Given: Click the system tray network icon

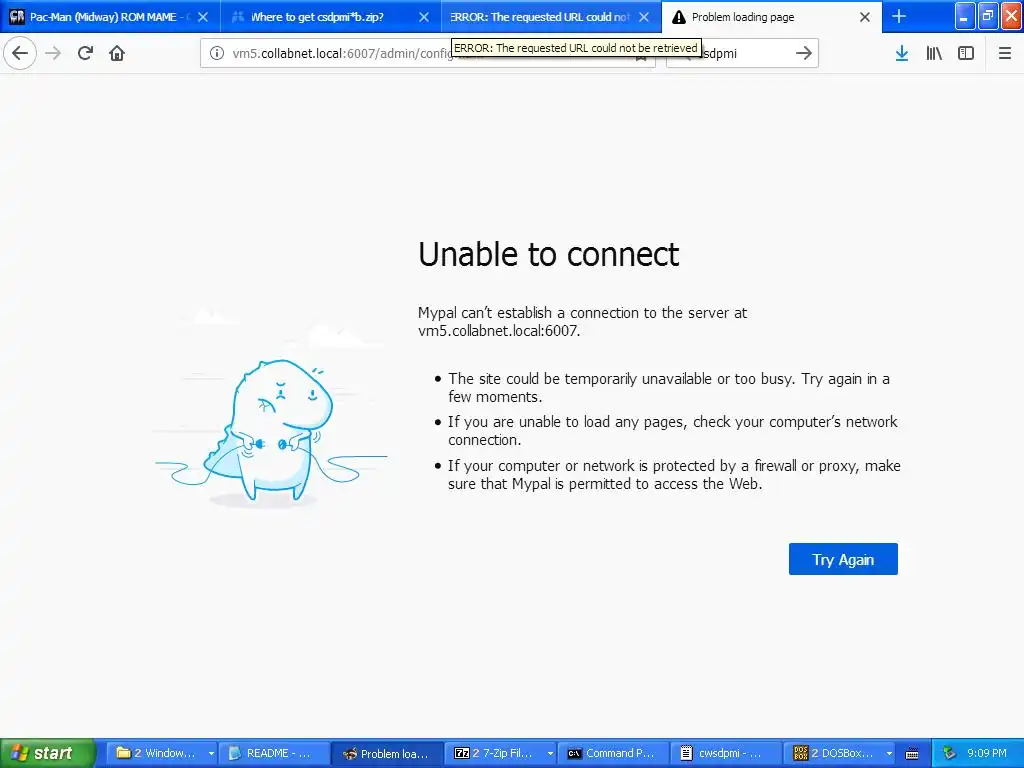Looking at the screenshot, I should [950, 753].
